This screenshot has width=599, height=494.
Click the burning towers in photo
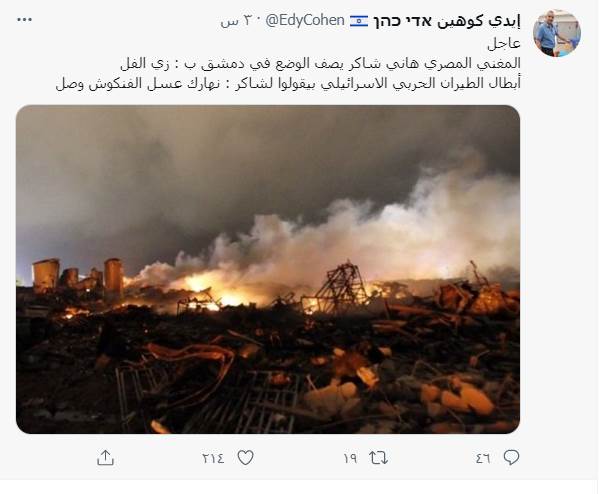coord(78,276)
